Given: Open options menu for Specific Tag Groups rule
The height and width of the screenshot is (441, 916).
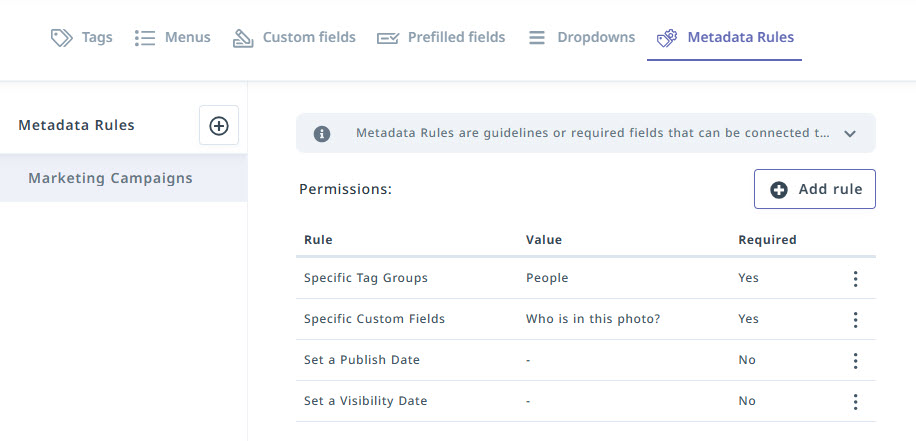Looking at the screenshot, I should (x=855, y=279).
